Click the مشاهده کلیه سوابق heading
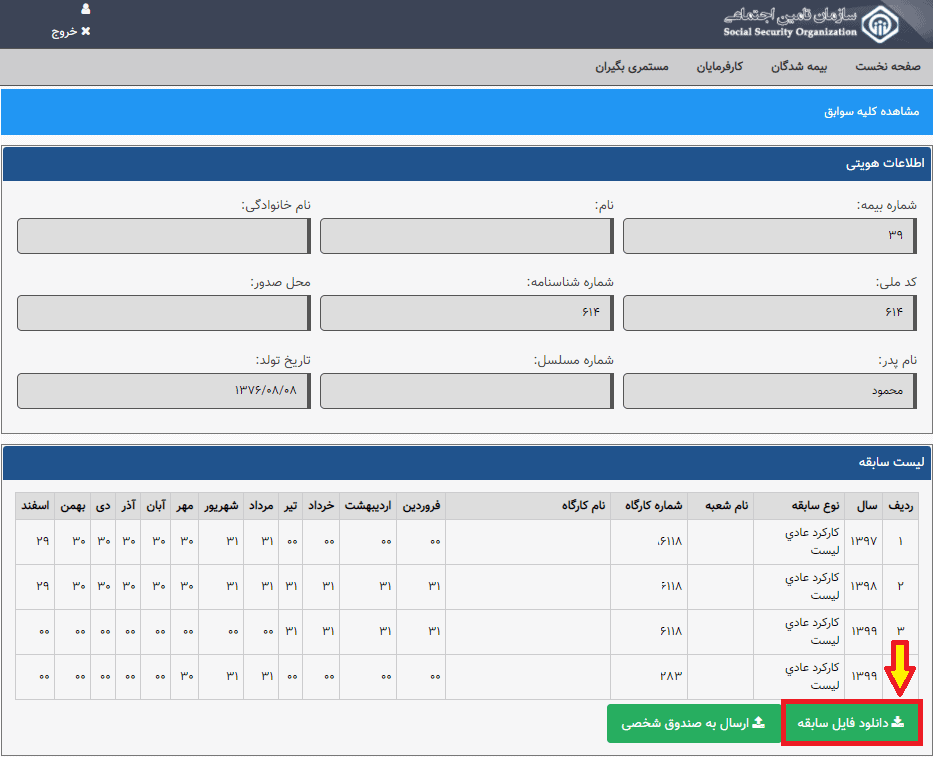This screenshot has width=933, height=757. 871,111
